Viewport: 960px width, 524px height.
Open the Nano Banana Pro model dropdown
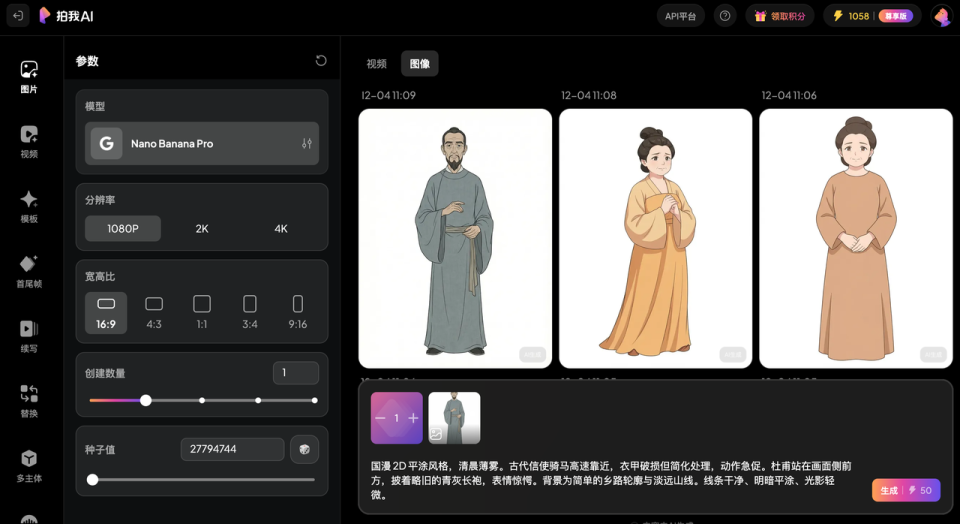[x=202, y=143]
